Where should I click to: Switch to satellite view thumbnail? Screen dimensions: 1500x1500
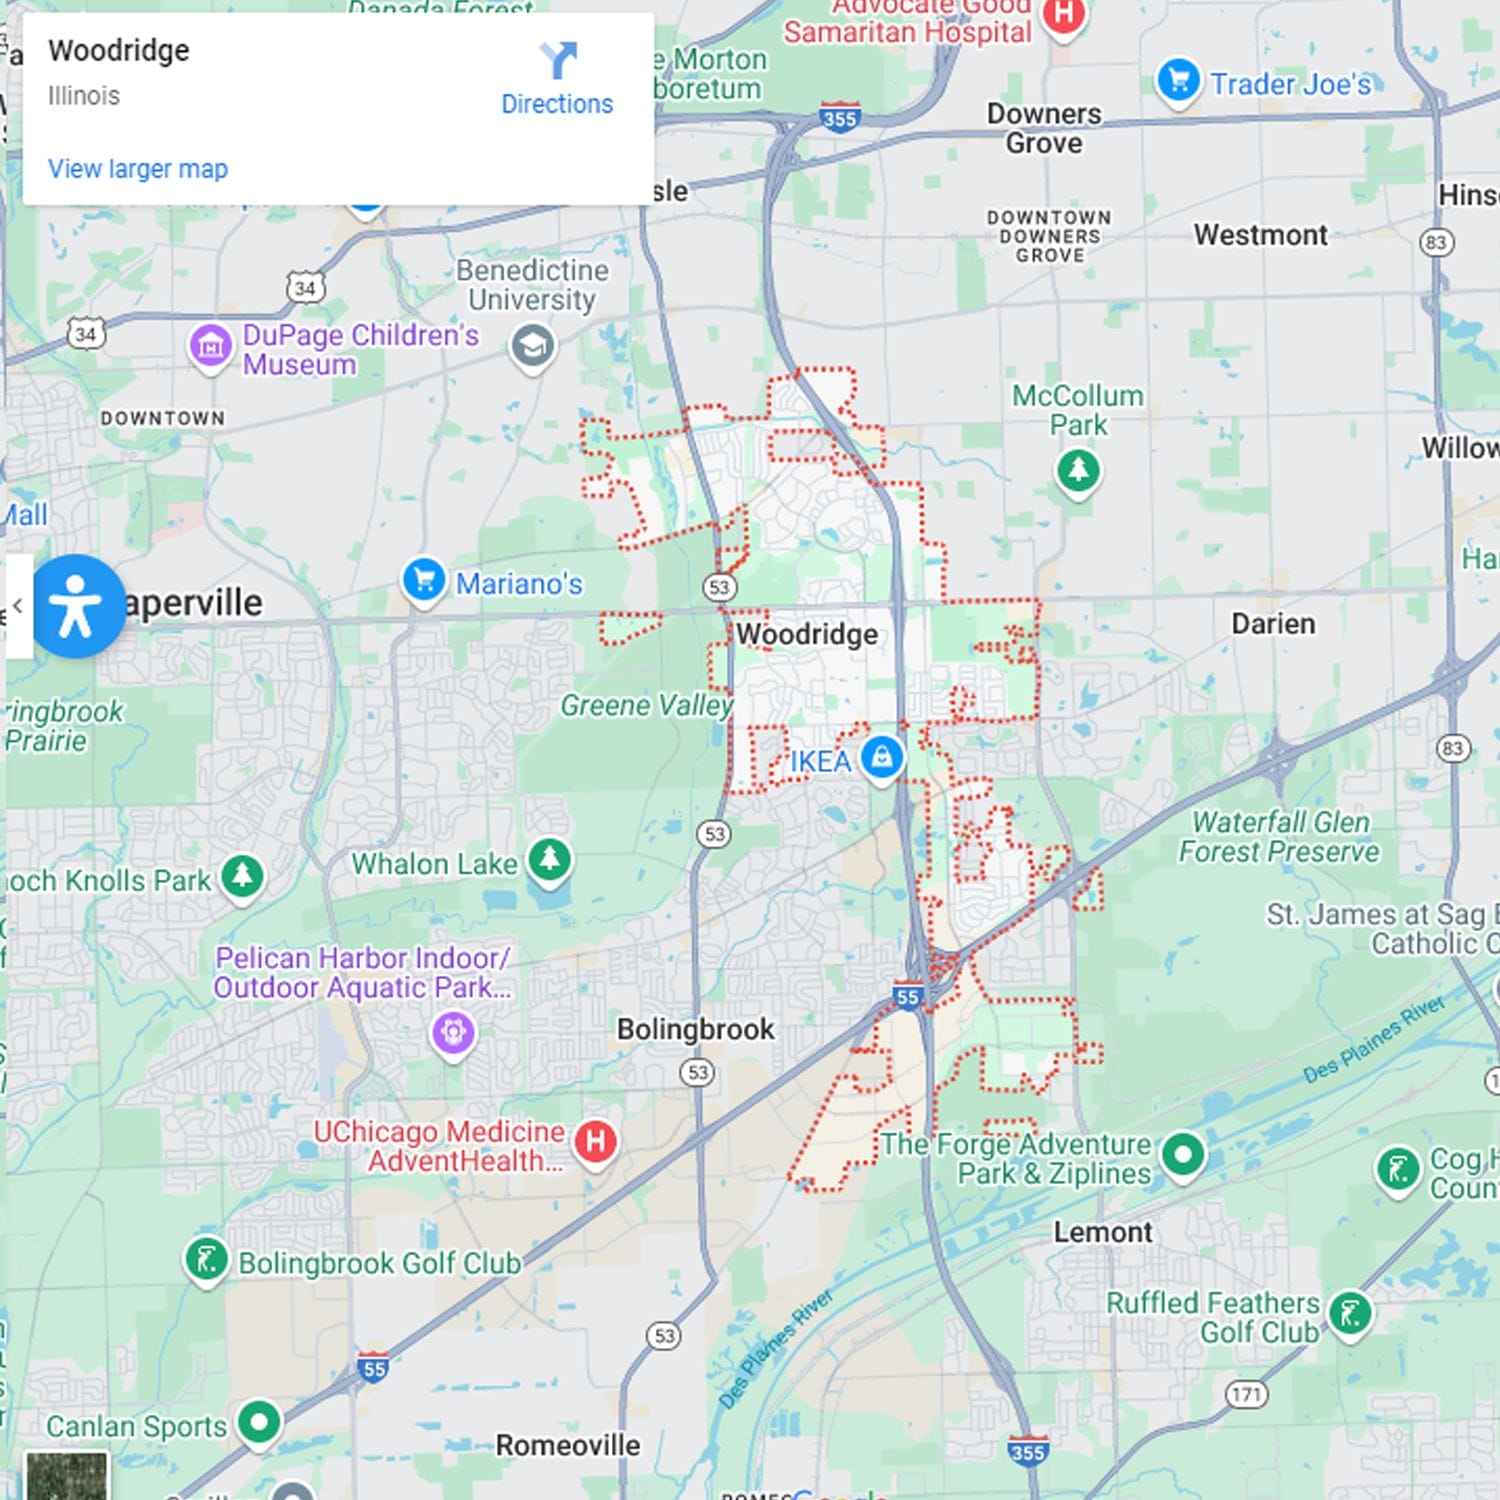[66, 1476]
